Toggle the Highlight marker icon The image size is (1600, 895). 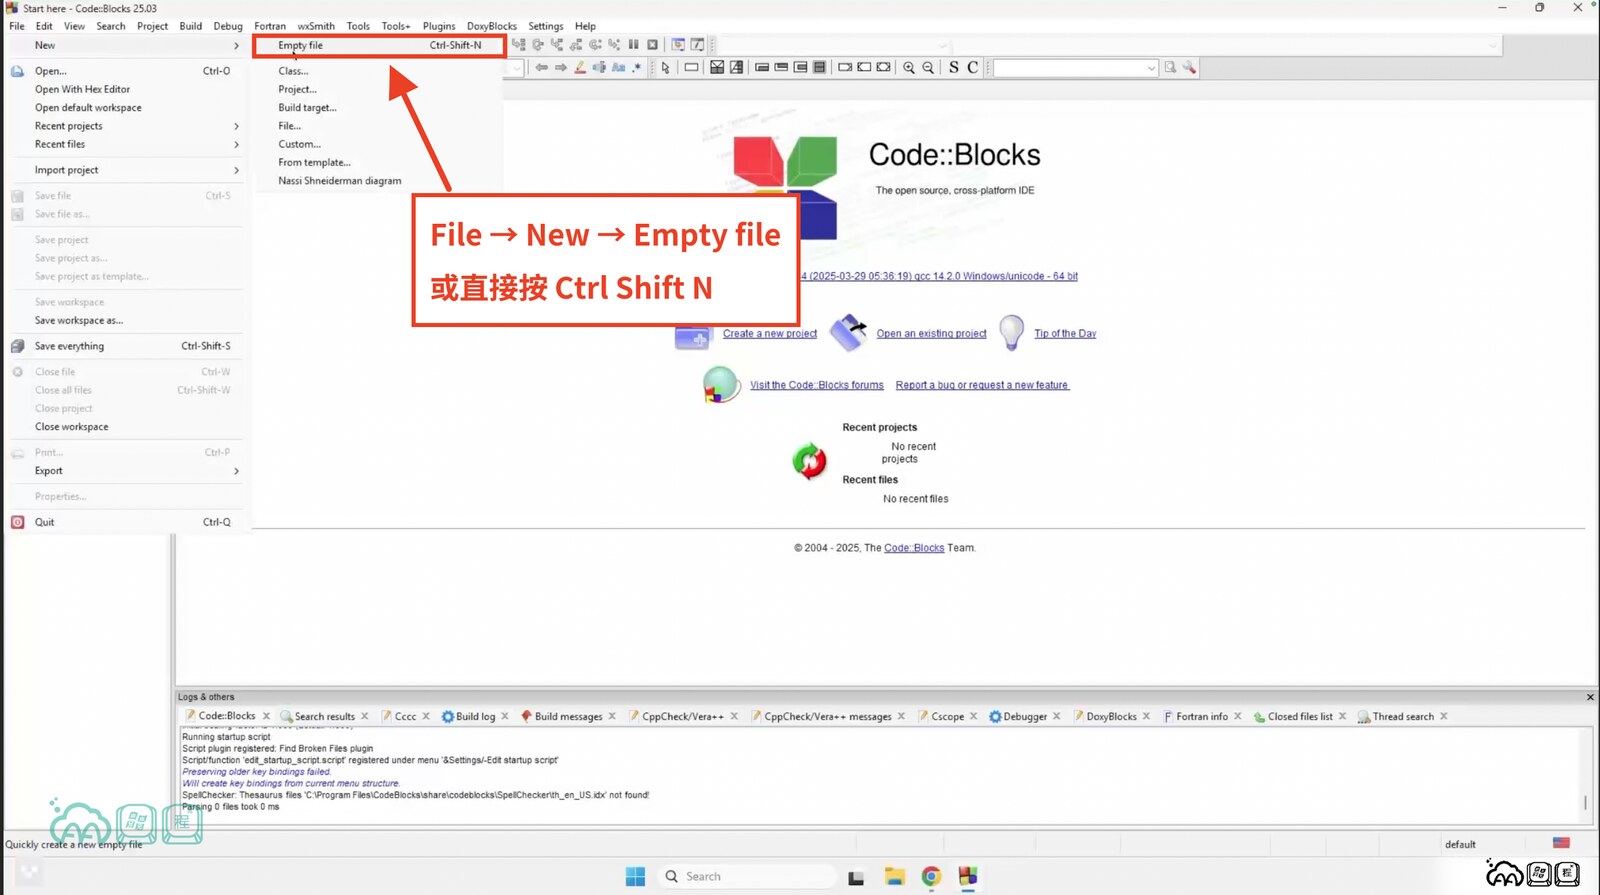tap(580, 68)
